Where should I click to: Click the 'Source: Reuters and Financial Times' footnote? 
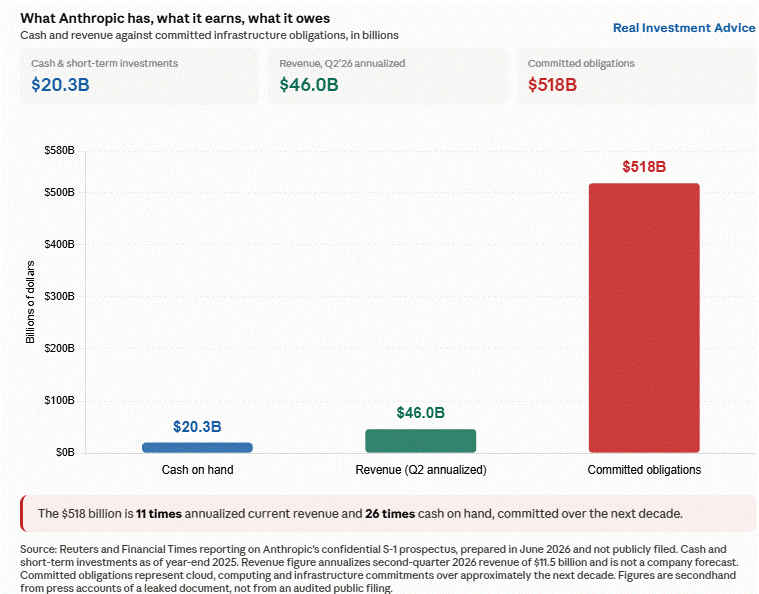point(378,569)
